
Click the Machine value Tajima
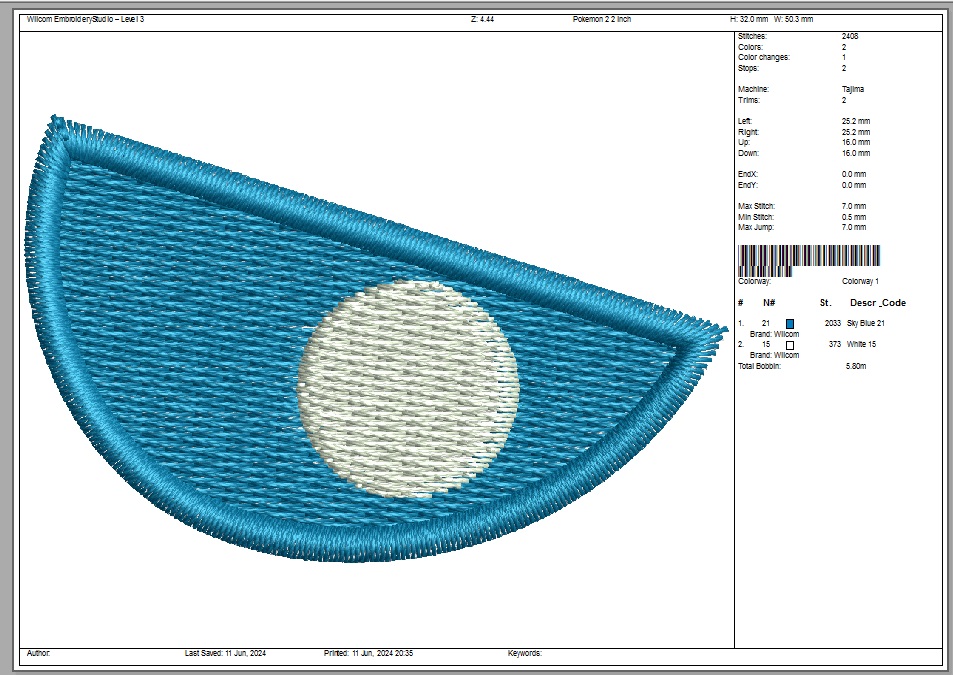(853, 89)
